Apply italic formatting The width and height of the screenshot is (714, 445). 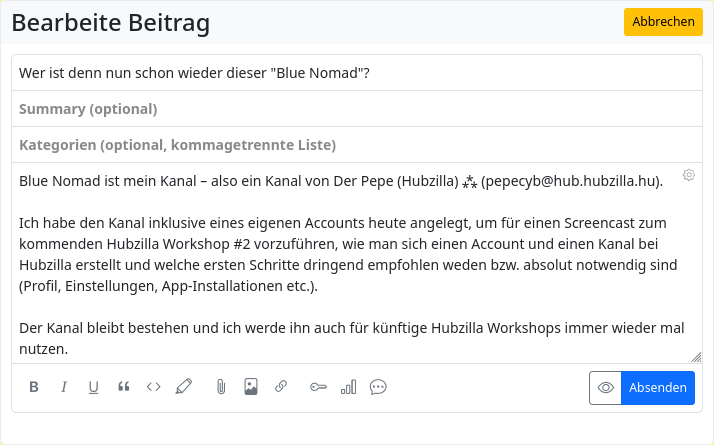(x=64, y=387)
